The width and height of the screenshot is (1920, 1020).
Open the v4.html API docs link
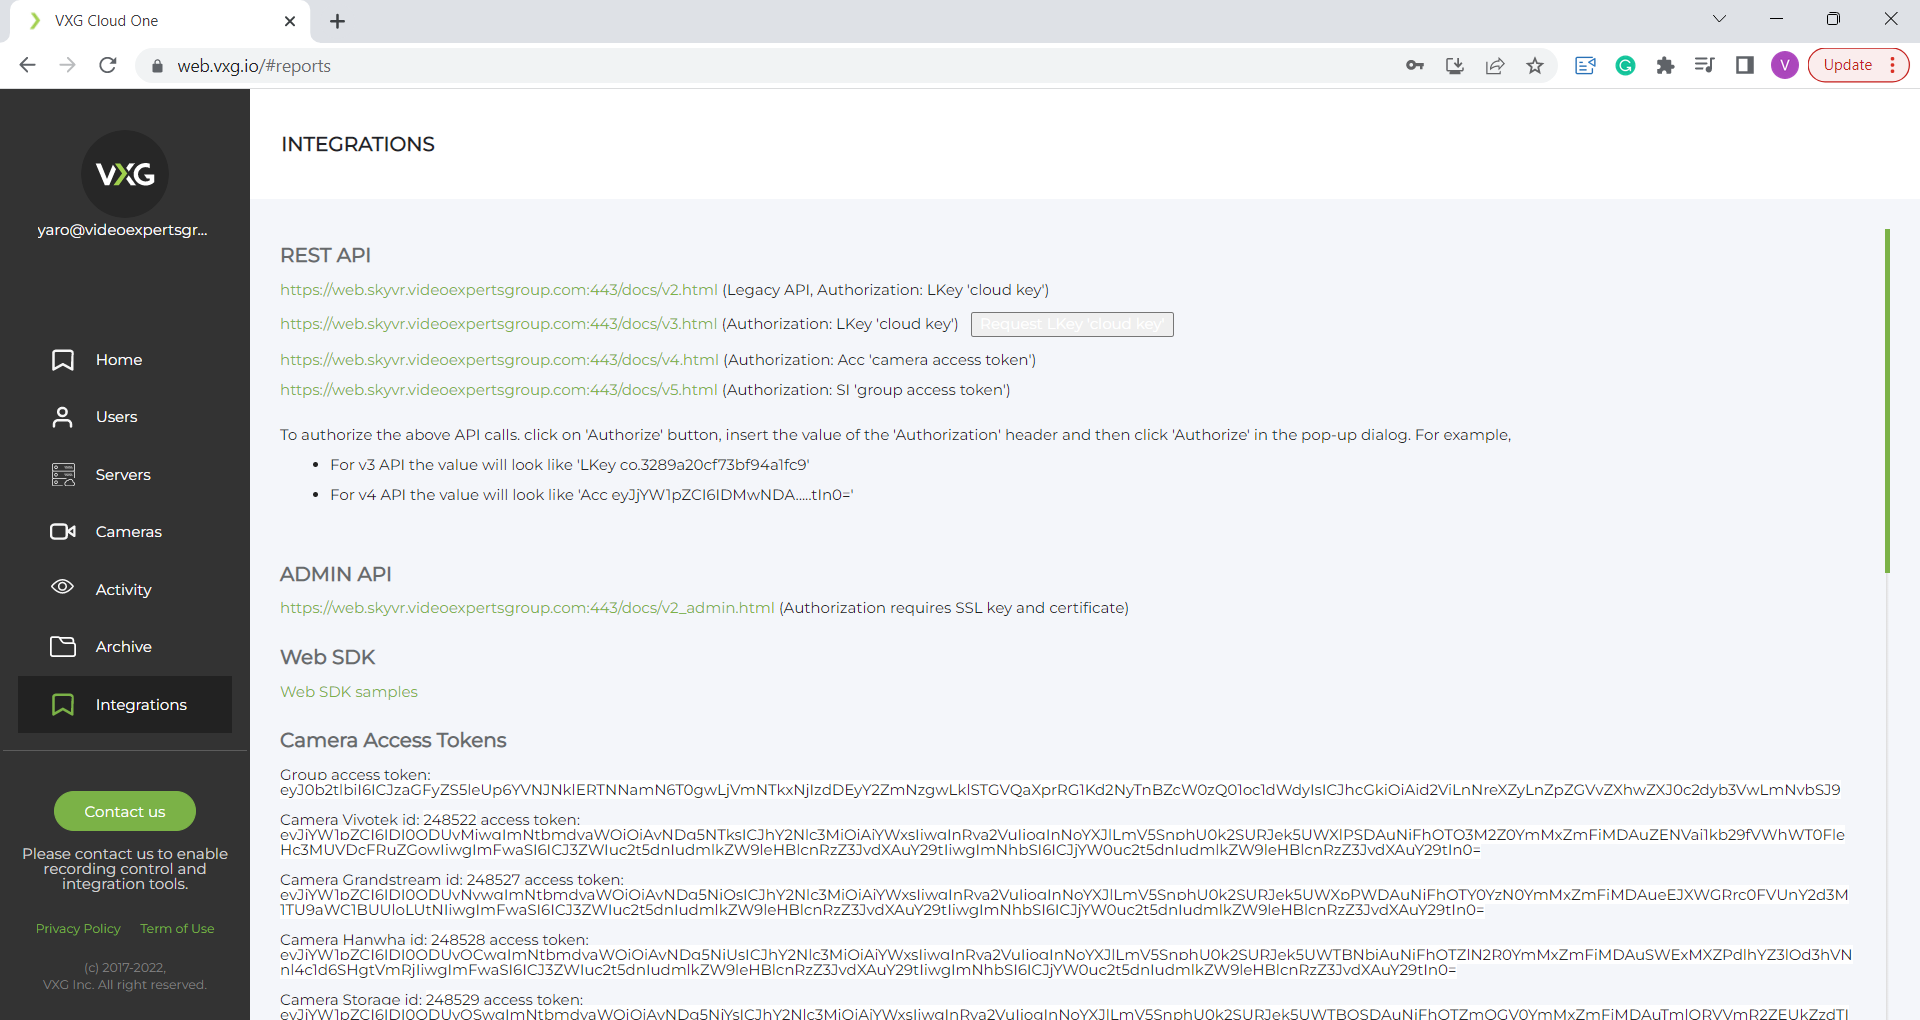click(x=499, y=360)
